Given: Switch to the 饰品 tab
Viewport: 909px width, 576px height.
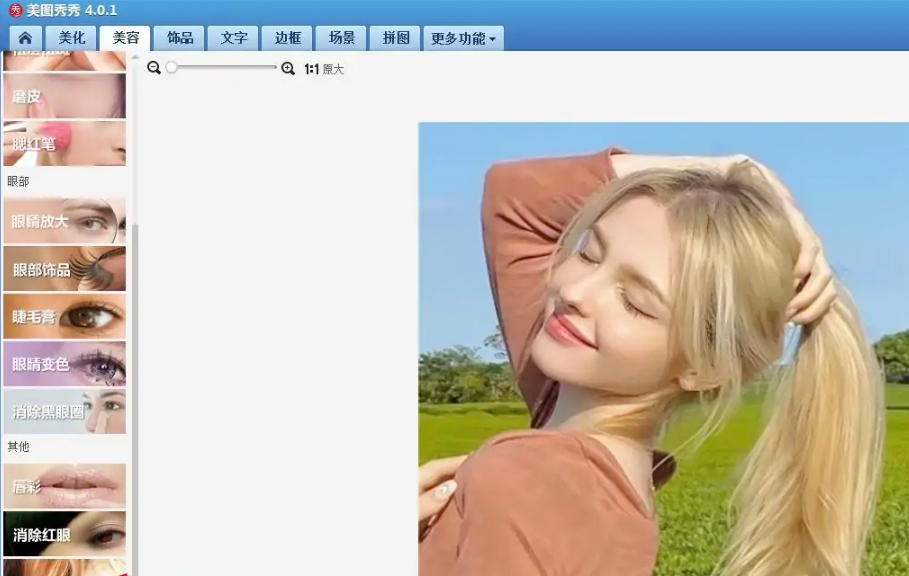Looking at the screenshot, I should (179, 37).
